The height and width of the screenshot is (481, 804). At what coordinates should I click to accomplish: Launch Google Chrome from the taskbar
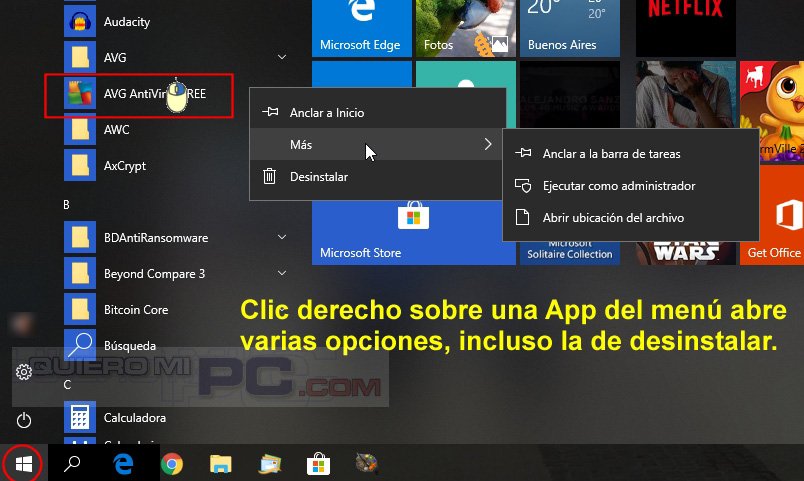pyautogui.click(x=172, y=465)
